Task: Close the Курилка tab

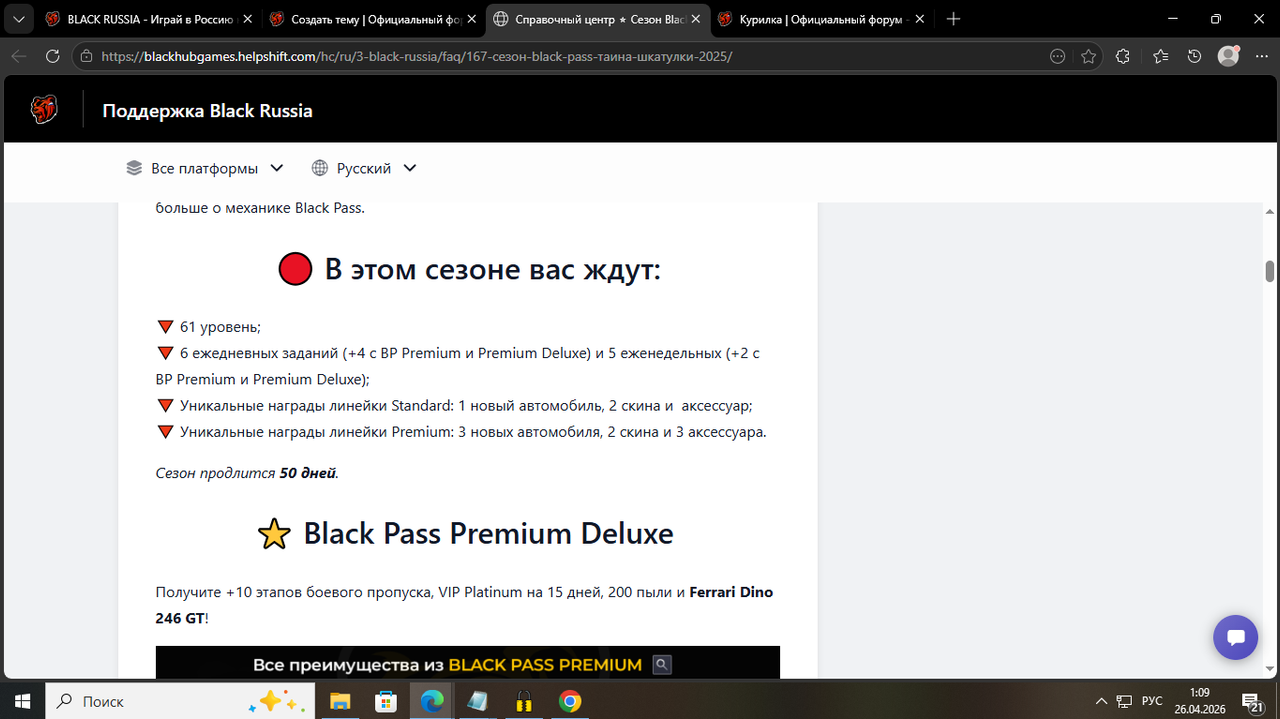Action: click(x=919, y=19)
